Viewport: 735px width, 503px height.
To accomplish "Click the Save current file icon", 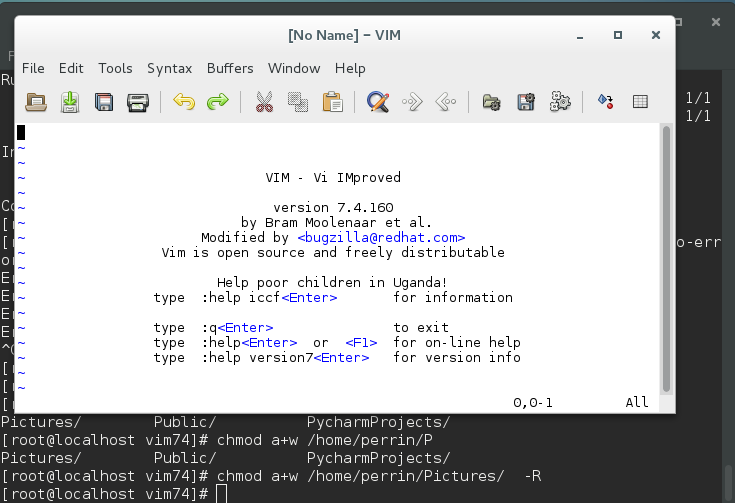I will coord(70,102).
